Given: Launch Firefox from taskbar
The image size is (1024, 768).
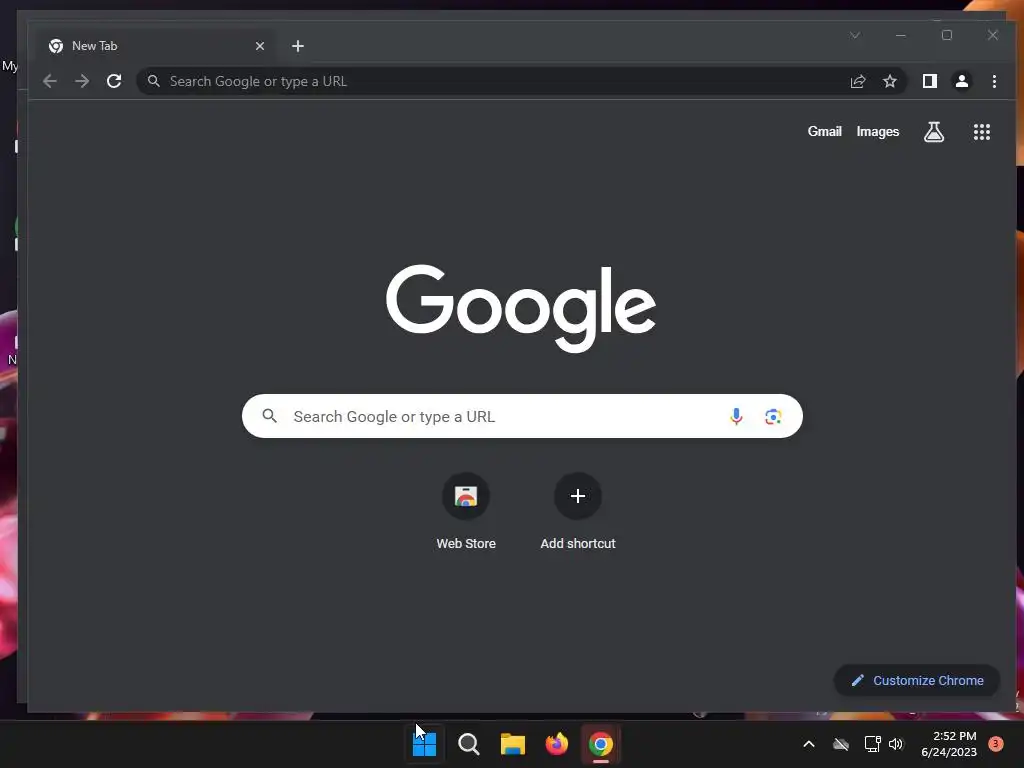Looking at the screenshot, I should click(x=556, y=744).
